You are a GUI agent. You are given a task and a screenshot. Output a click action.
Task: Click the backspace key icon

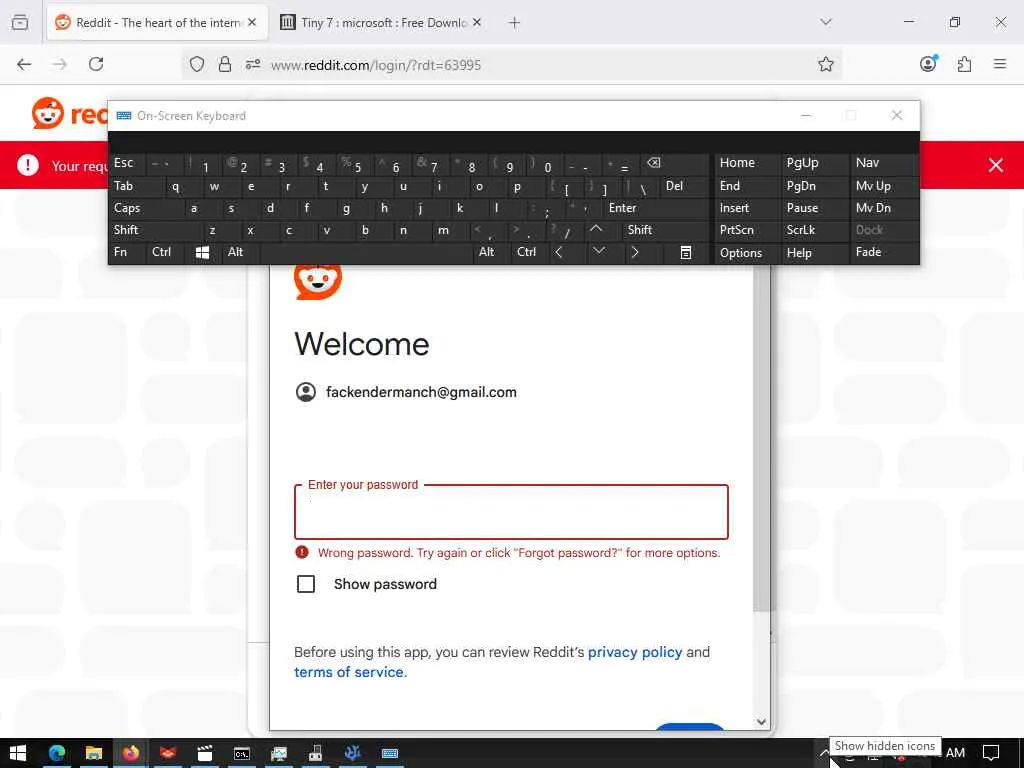(654, 163)
